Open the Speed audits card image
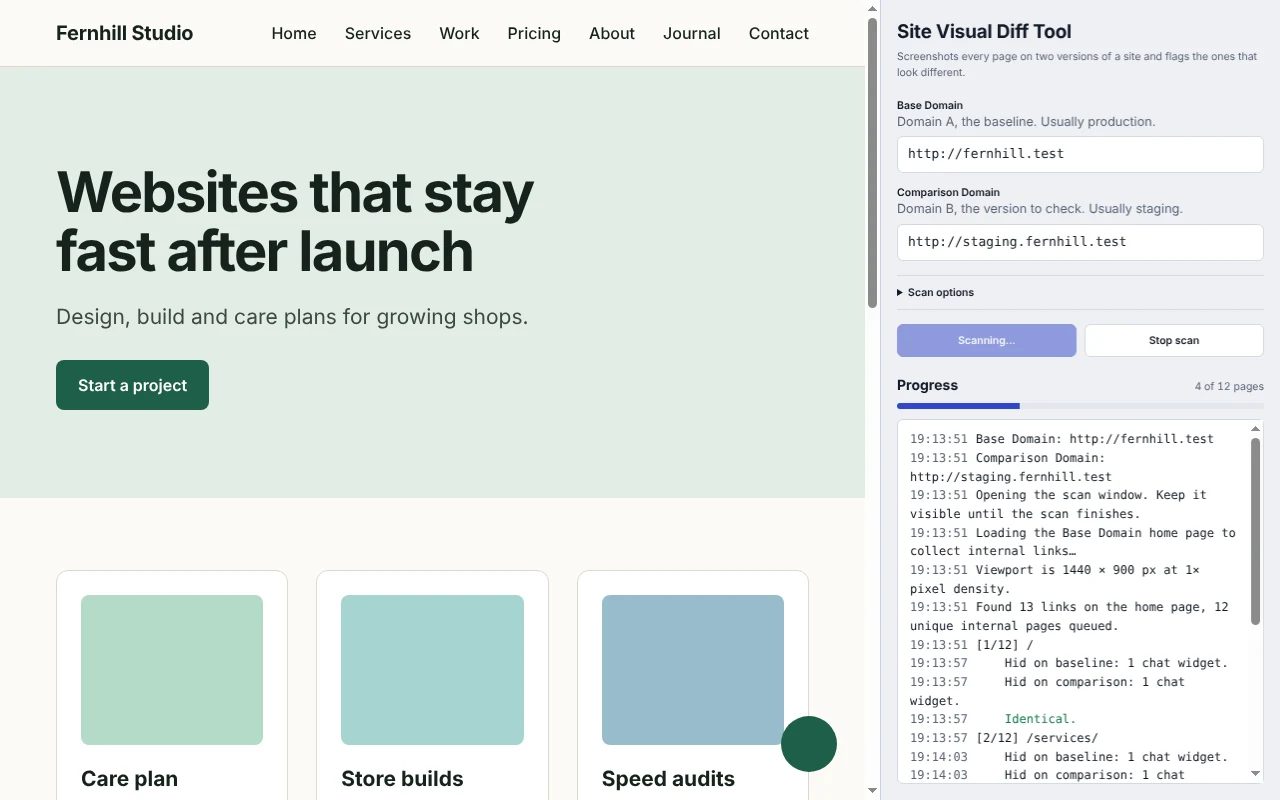Image resolution: width=1280 pixels, height=800 pixels. [x=693, y=670]
